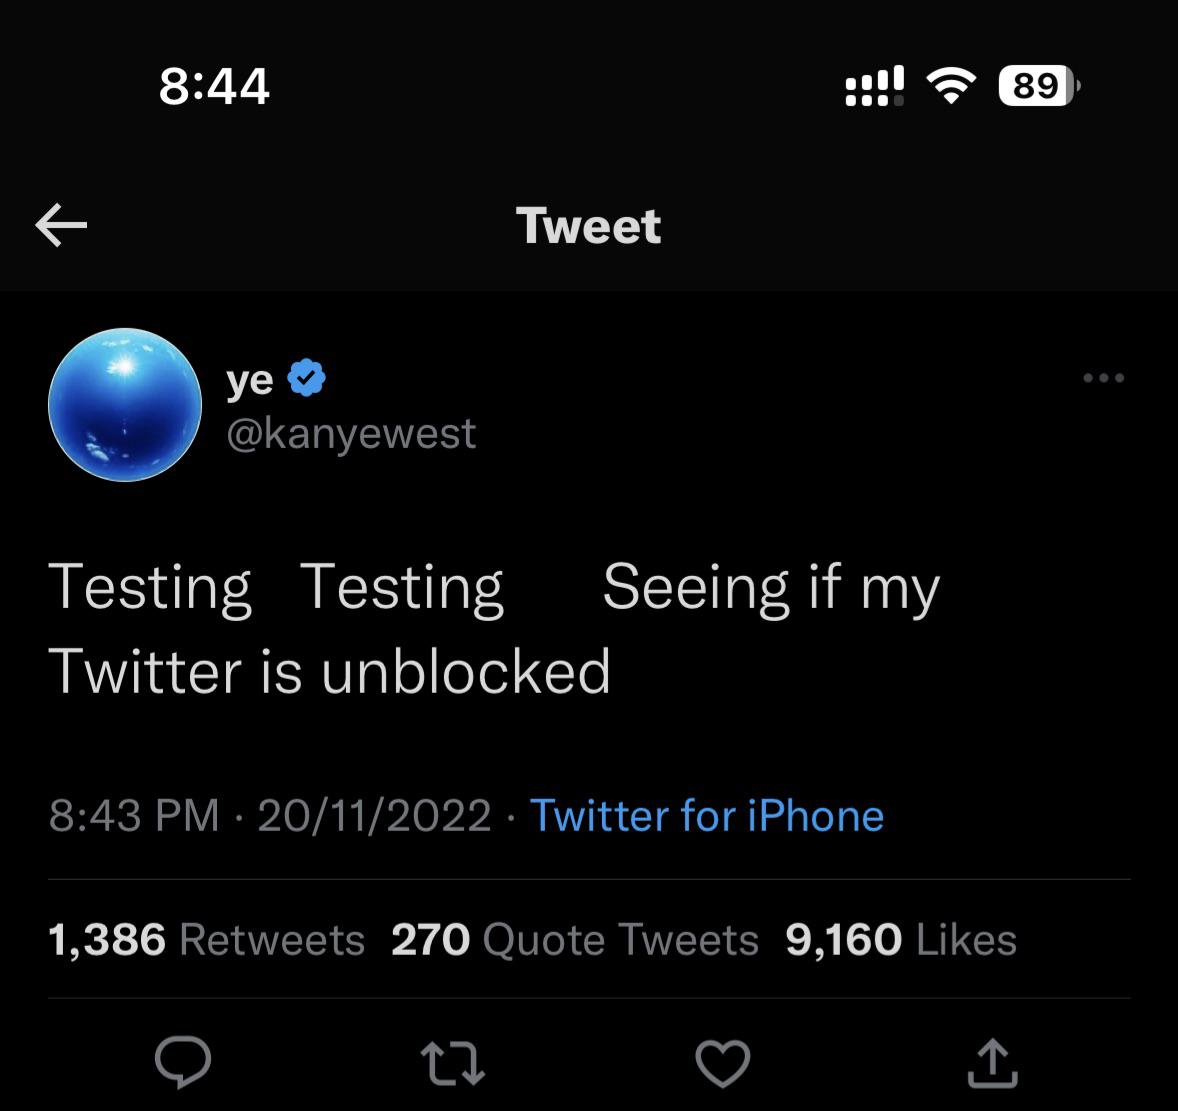The height and width of the screenshot is (1111, 1178).
Task: Tap the 8:44 clock in the status bar
Action: [x=212, y=86]
